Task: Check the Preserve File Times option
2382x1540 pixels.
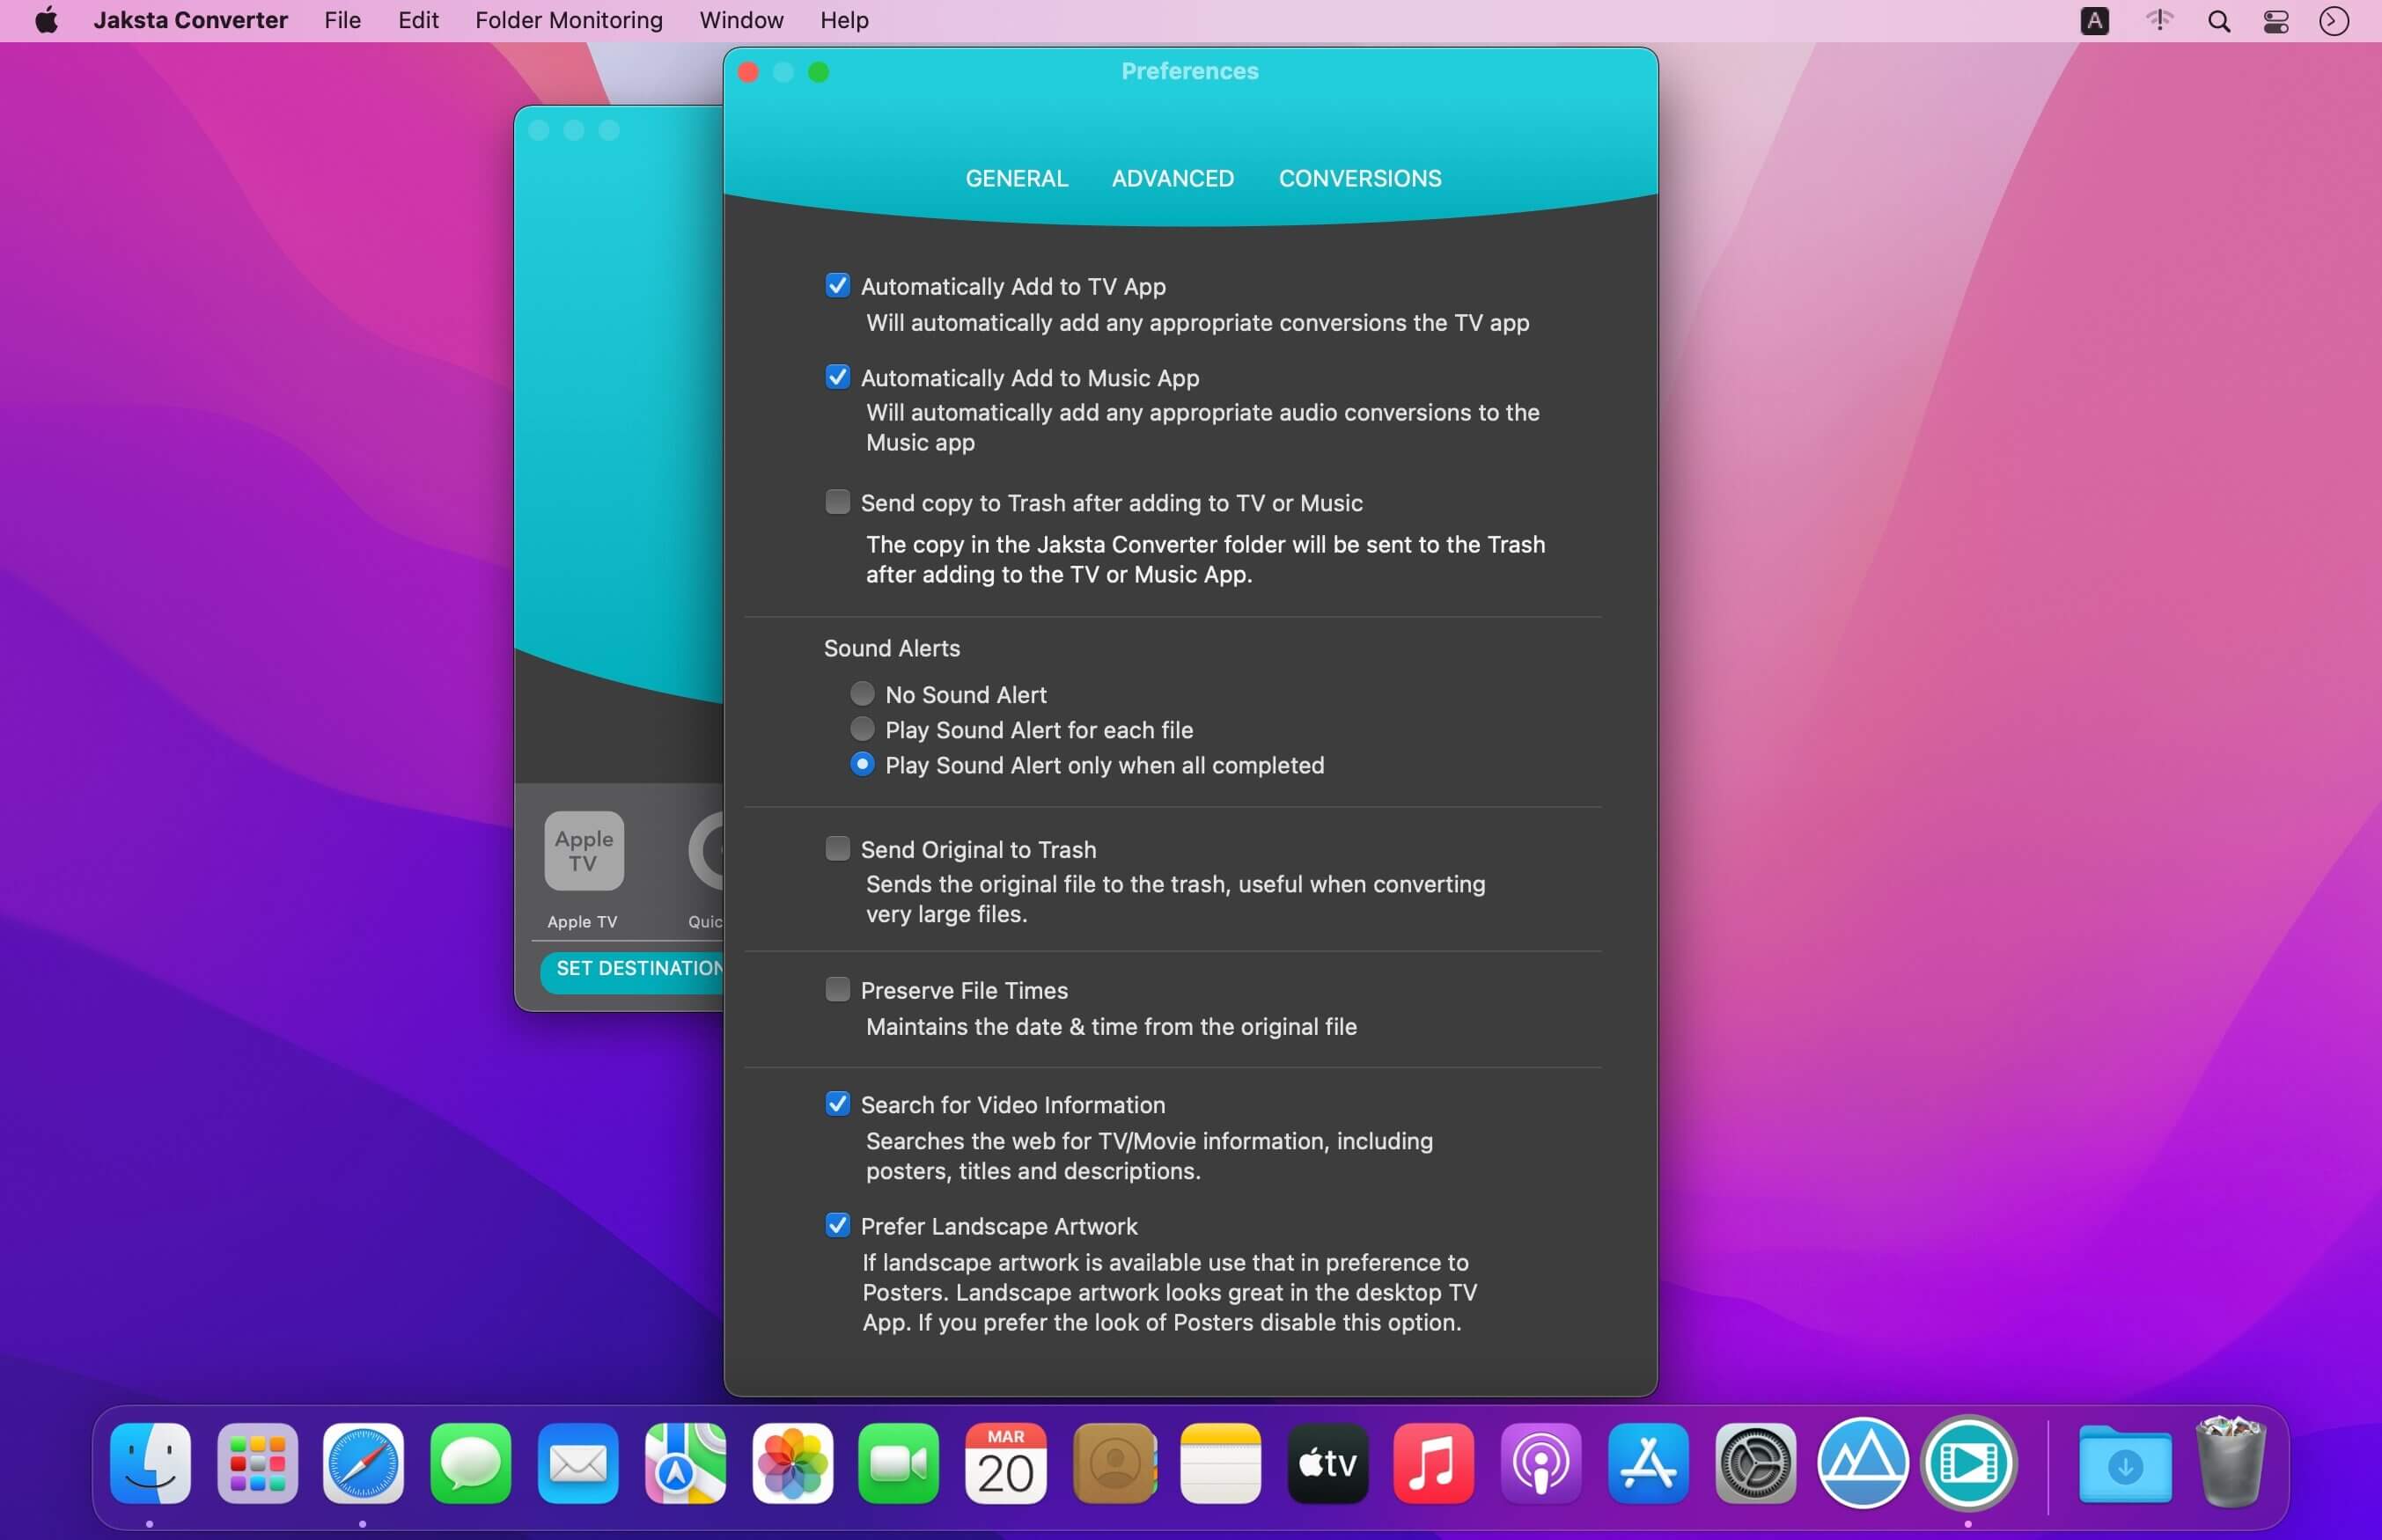Action: tap(837, 990)
